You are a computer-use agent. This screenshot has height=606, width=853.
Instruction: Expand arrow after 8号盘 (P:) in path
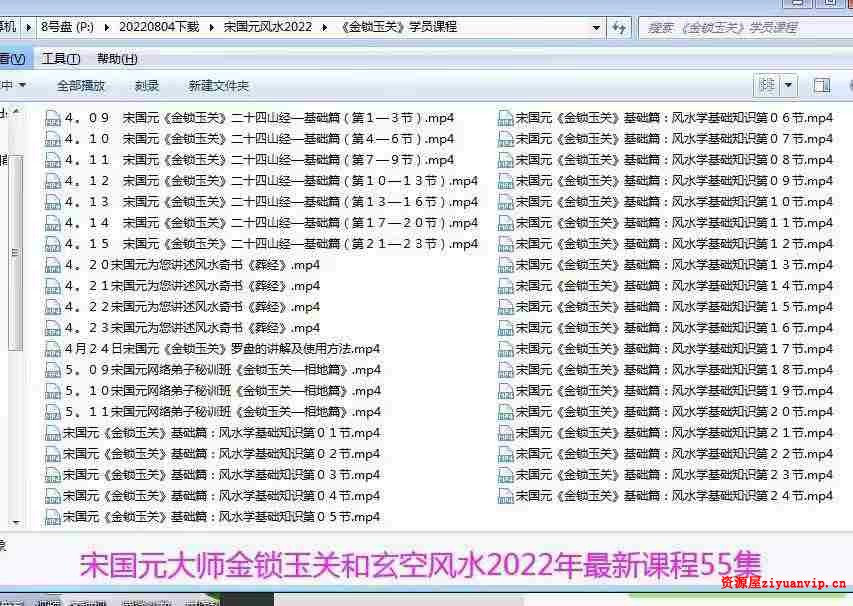[x=107, y=27]
